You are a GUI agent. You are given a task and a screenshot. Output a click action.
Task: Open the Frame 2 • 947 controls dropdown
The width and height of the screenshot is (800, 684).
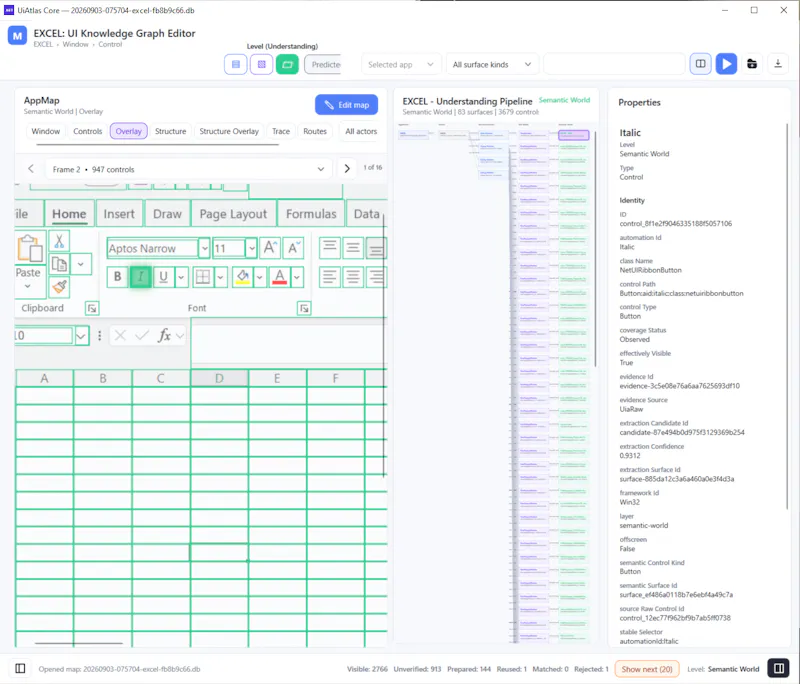[188, 169]
